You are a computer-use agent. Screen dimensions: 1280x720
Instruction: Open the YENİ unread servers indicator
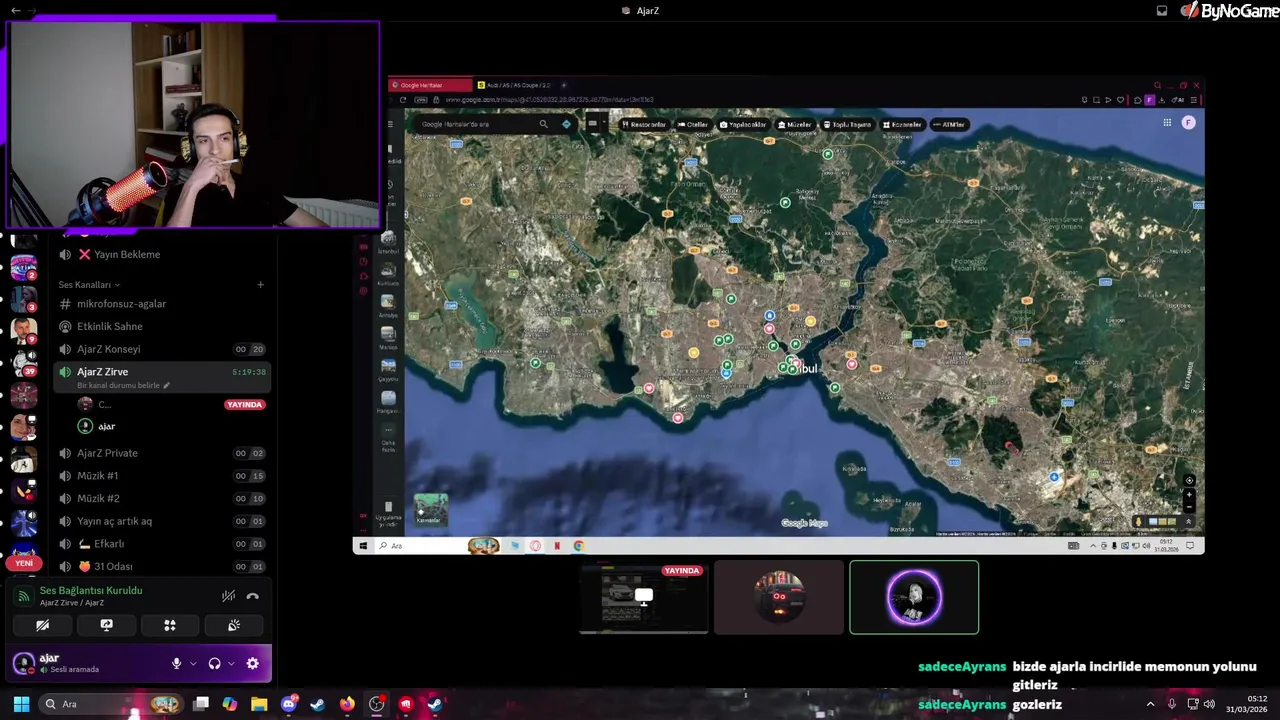24,563
